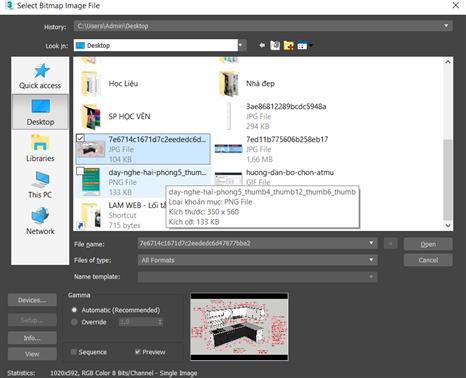
Task: Open Network in the places sidebar
Action: (x=40, y=221)
